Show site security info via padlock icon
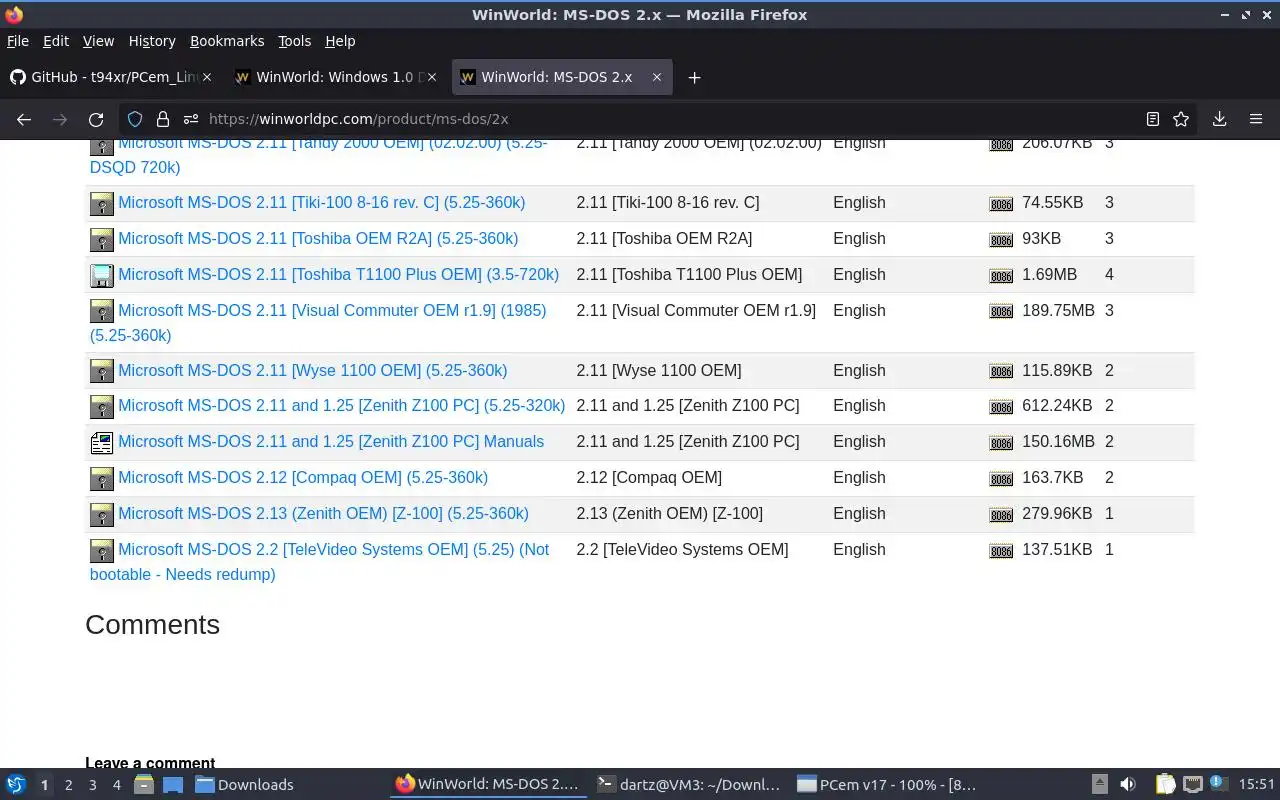 point(163,119)
